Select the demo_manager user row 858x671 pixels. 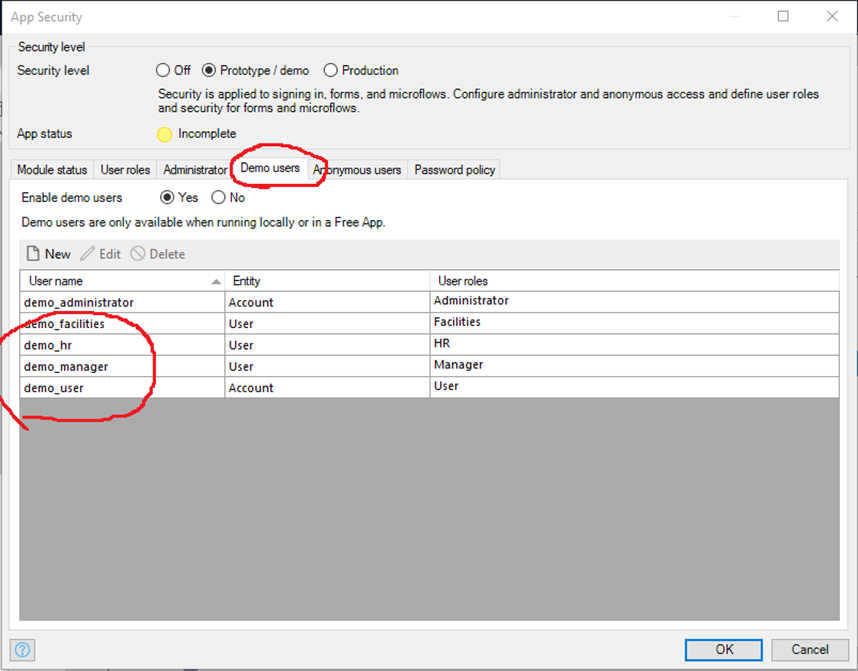click(x=429, y=366)
